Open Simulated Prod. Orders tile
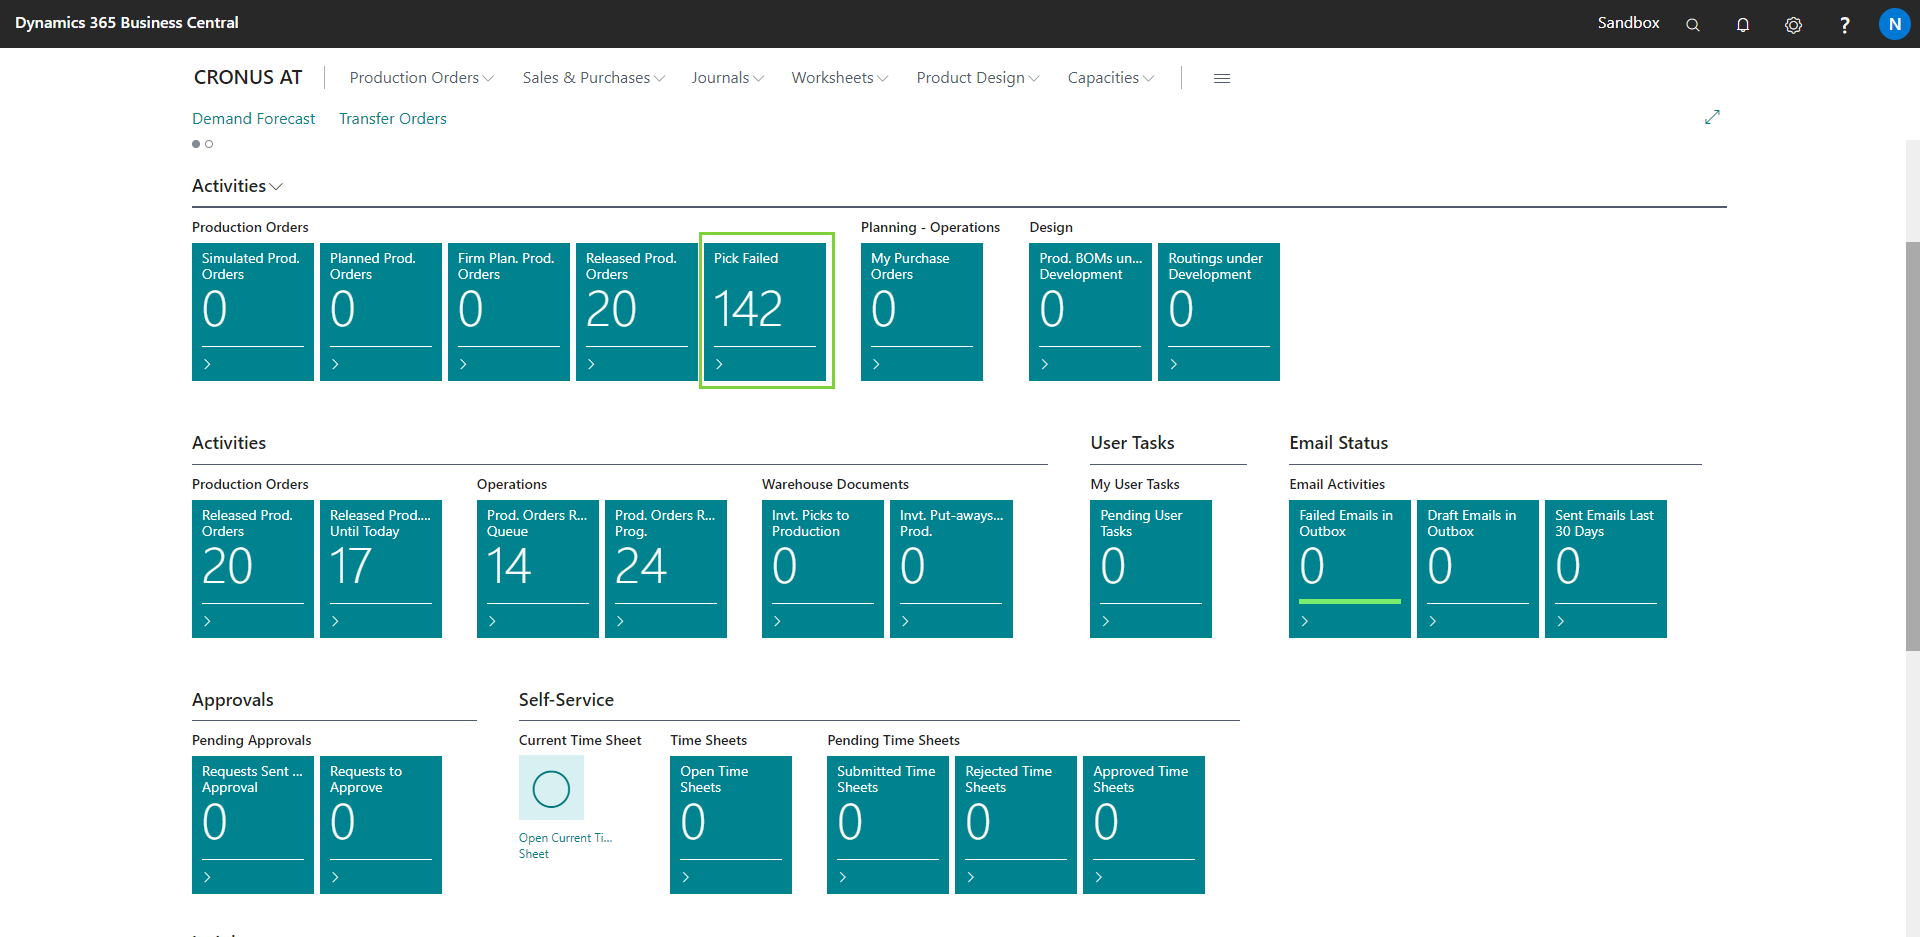 click(253, 312)
